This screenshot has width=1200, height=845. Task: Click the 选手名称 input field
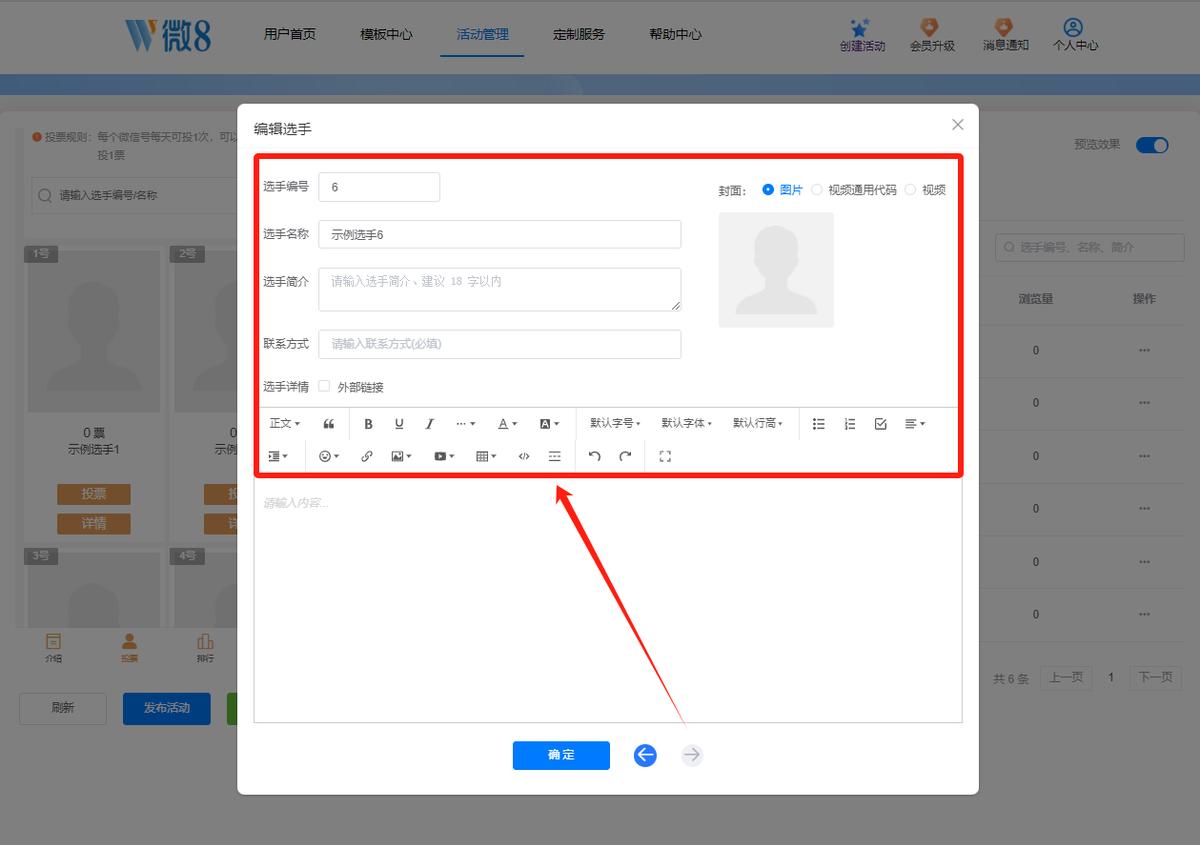[x=500, y=234]
